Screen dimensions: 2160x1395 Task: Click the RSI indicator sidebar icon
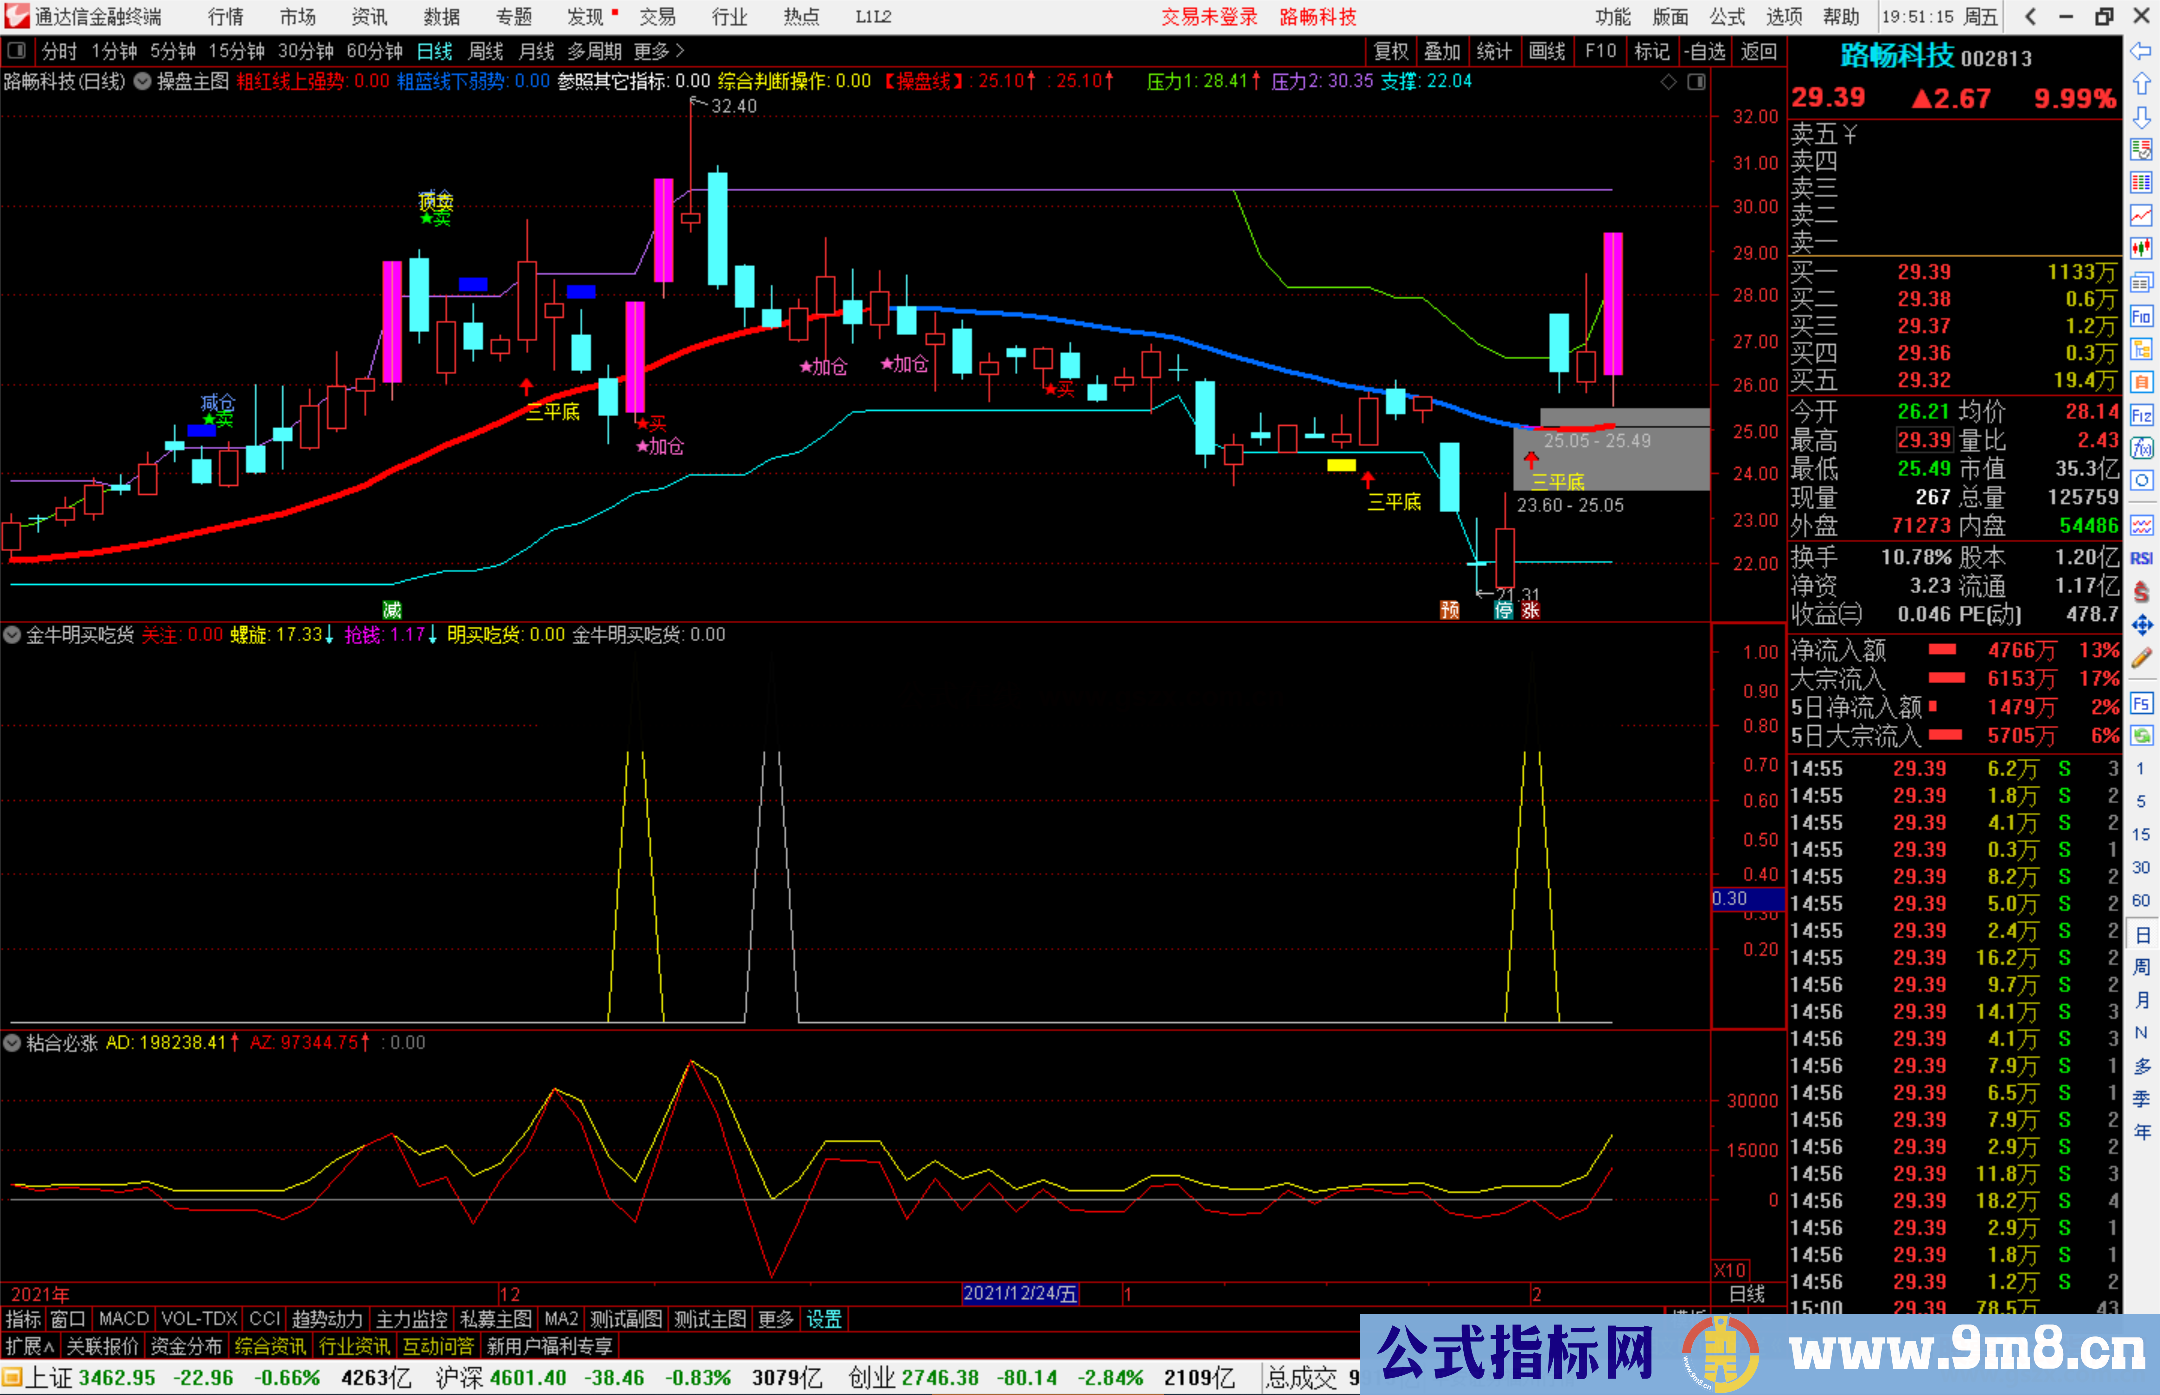(x=2141, y=559)
